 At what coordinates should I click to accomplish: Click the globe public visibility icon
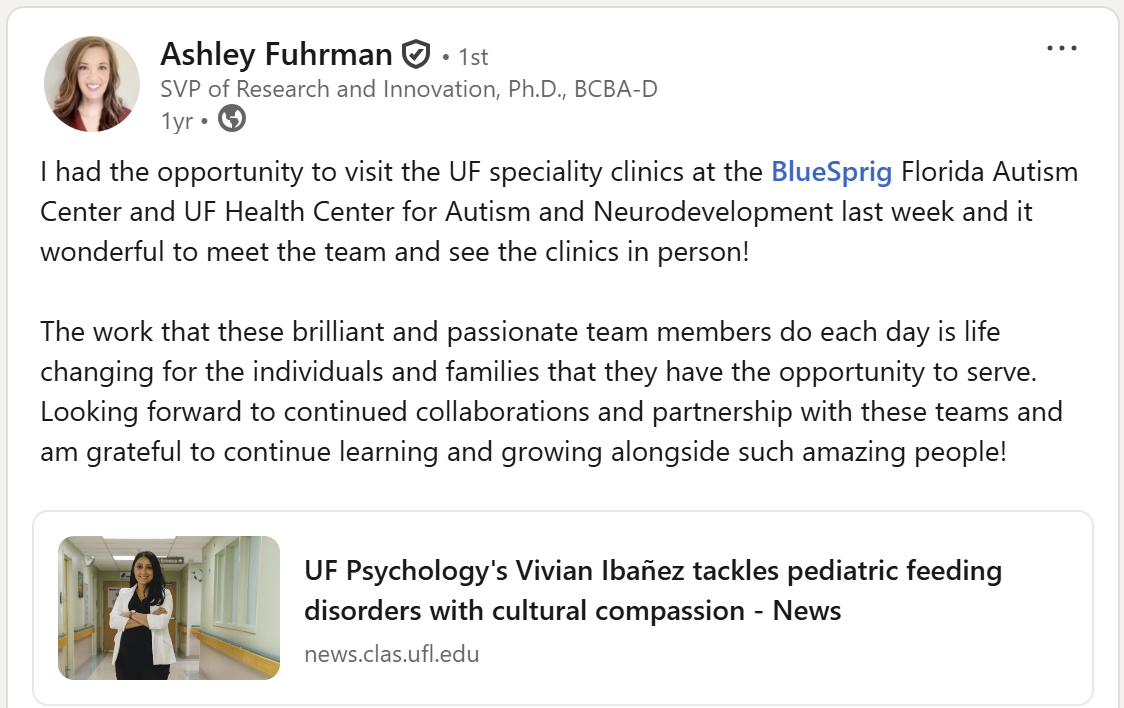(232, 118)
